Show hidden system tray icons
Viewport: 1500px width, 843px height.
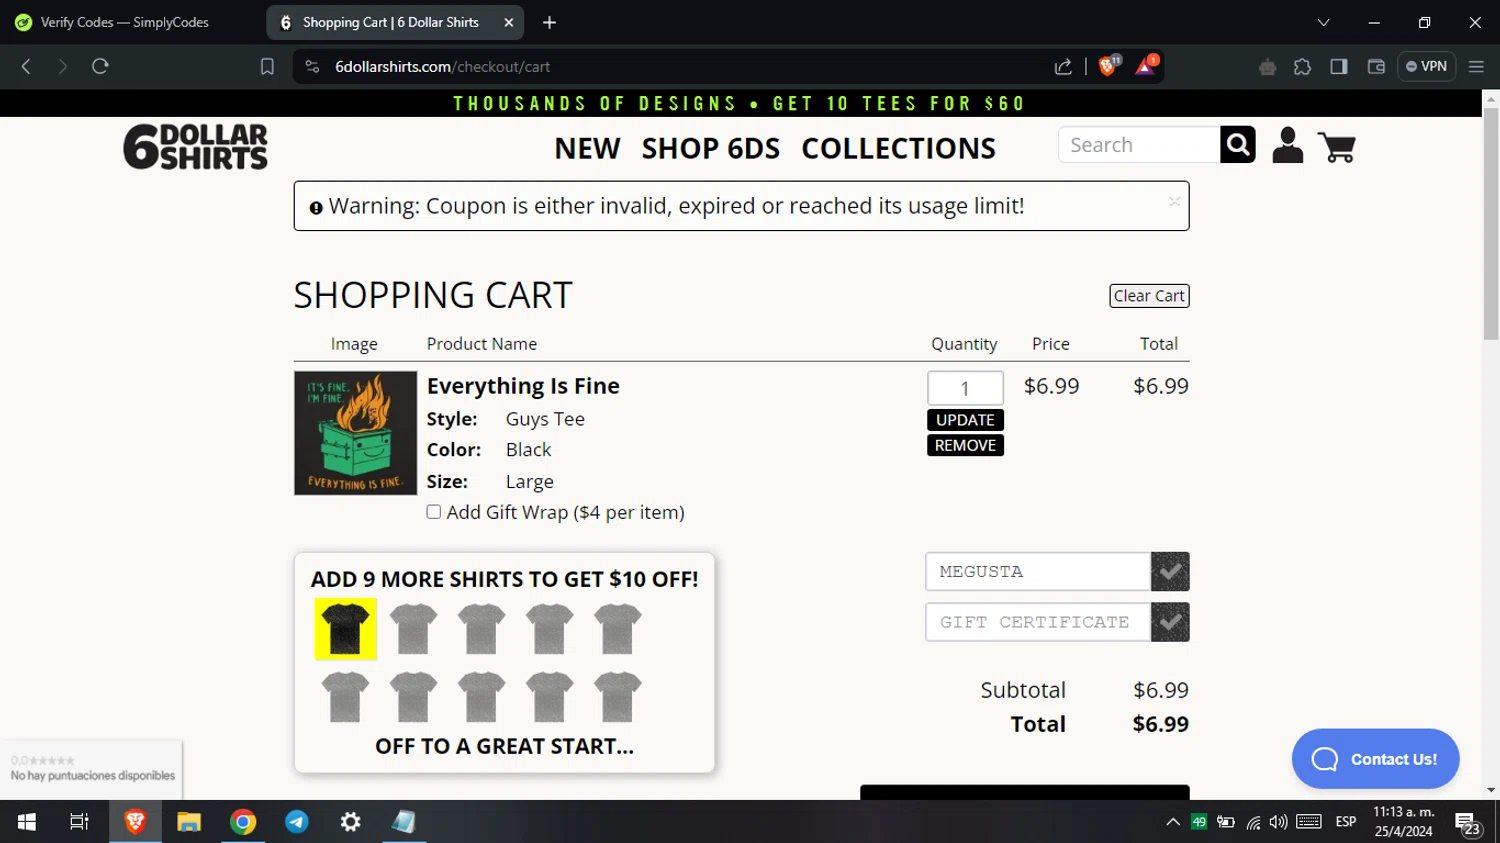point(1173,822)
